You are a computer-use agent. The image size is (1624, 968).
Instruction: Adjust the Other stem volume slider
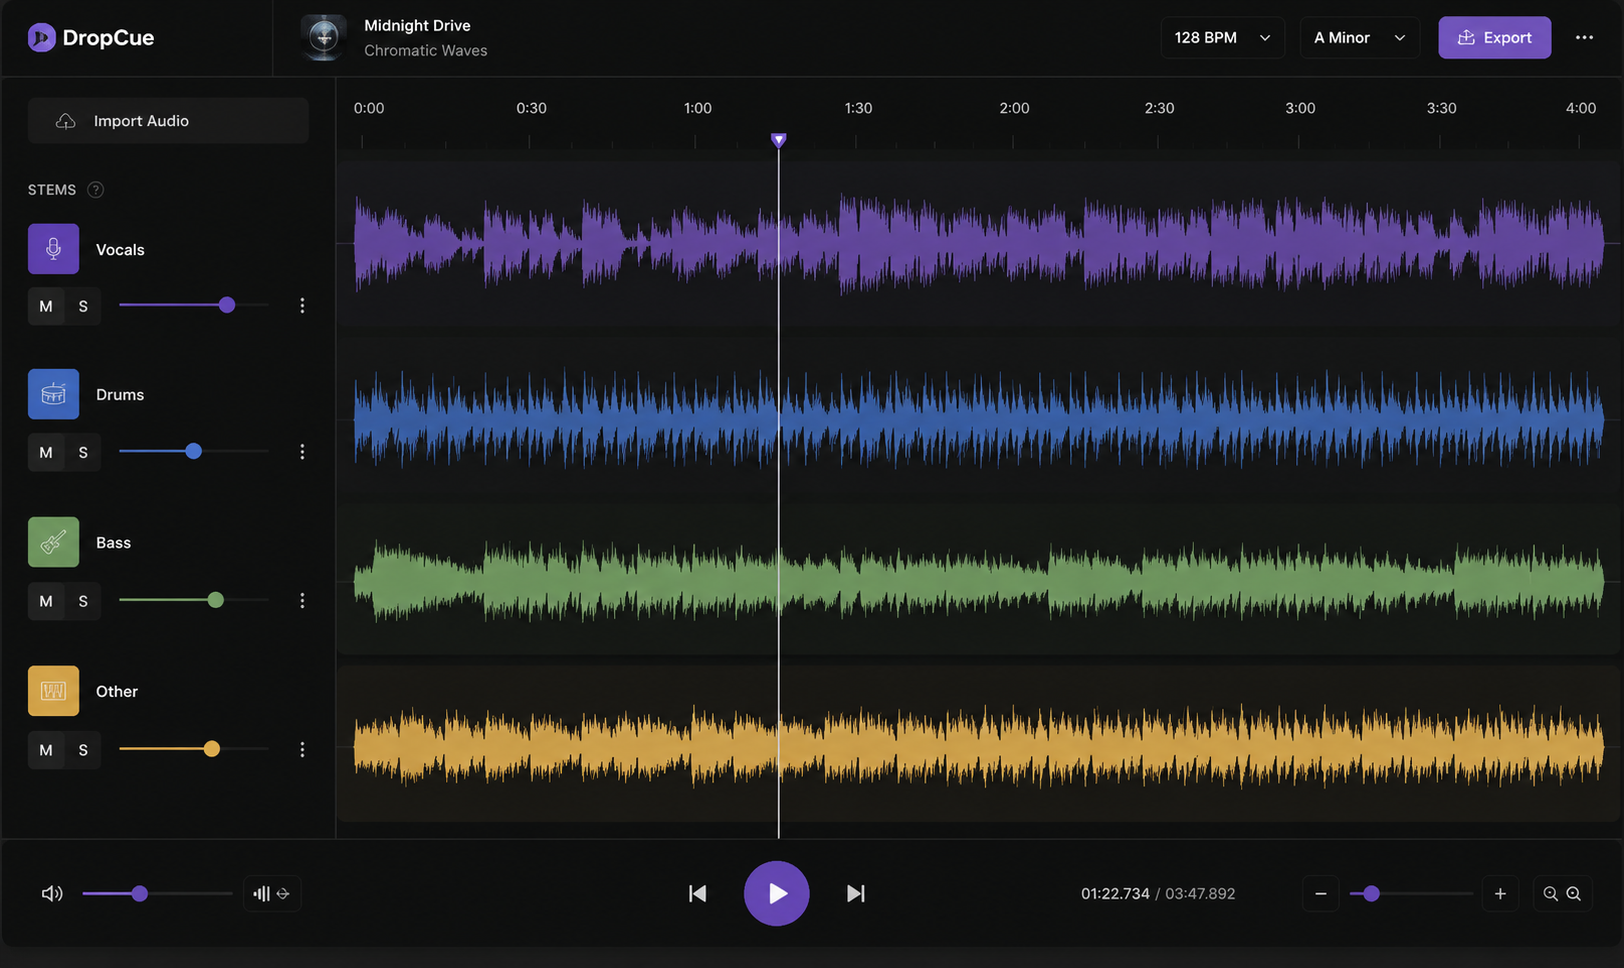click(x=194, y=749)
